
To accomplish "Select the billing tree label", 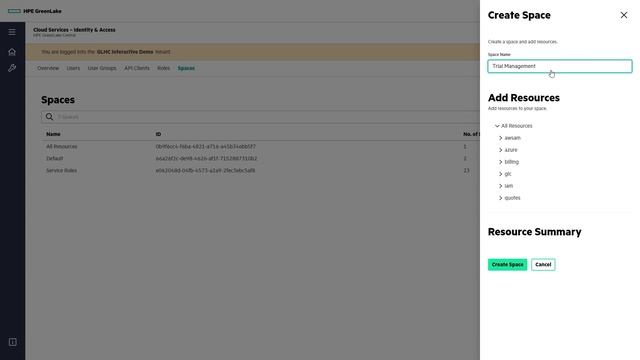I will [x=511, y=162].
